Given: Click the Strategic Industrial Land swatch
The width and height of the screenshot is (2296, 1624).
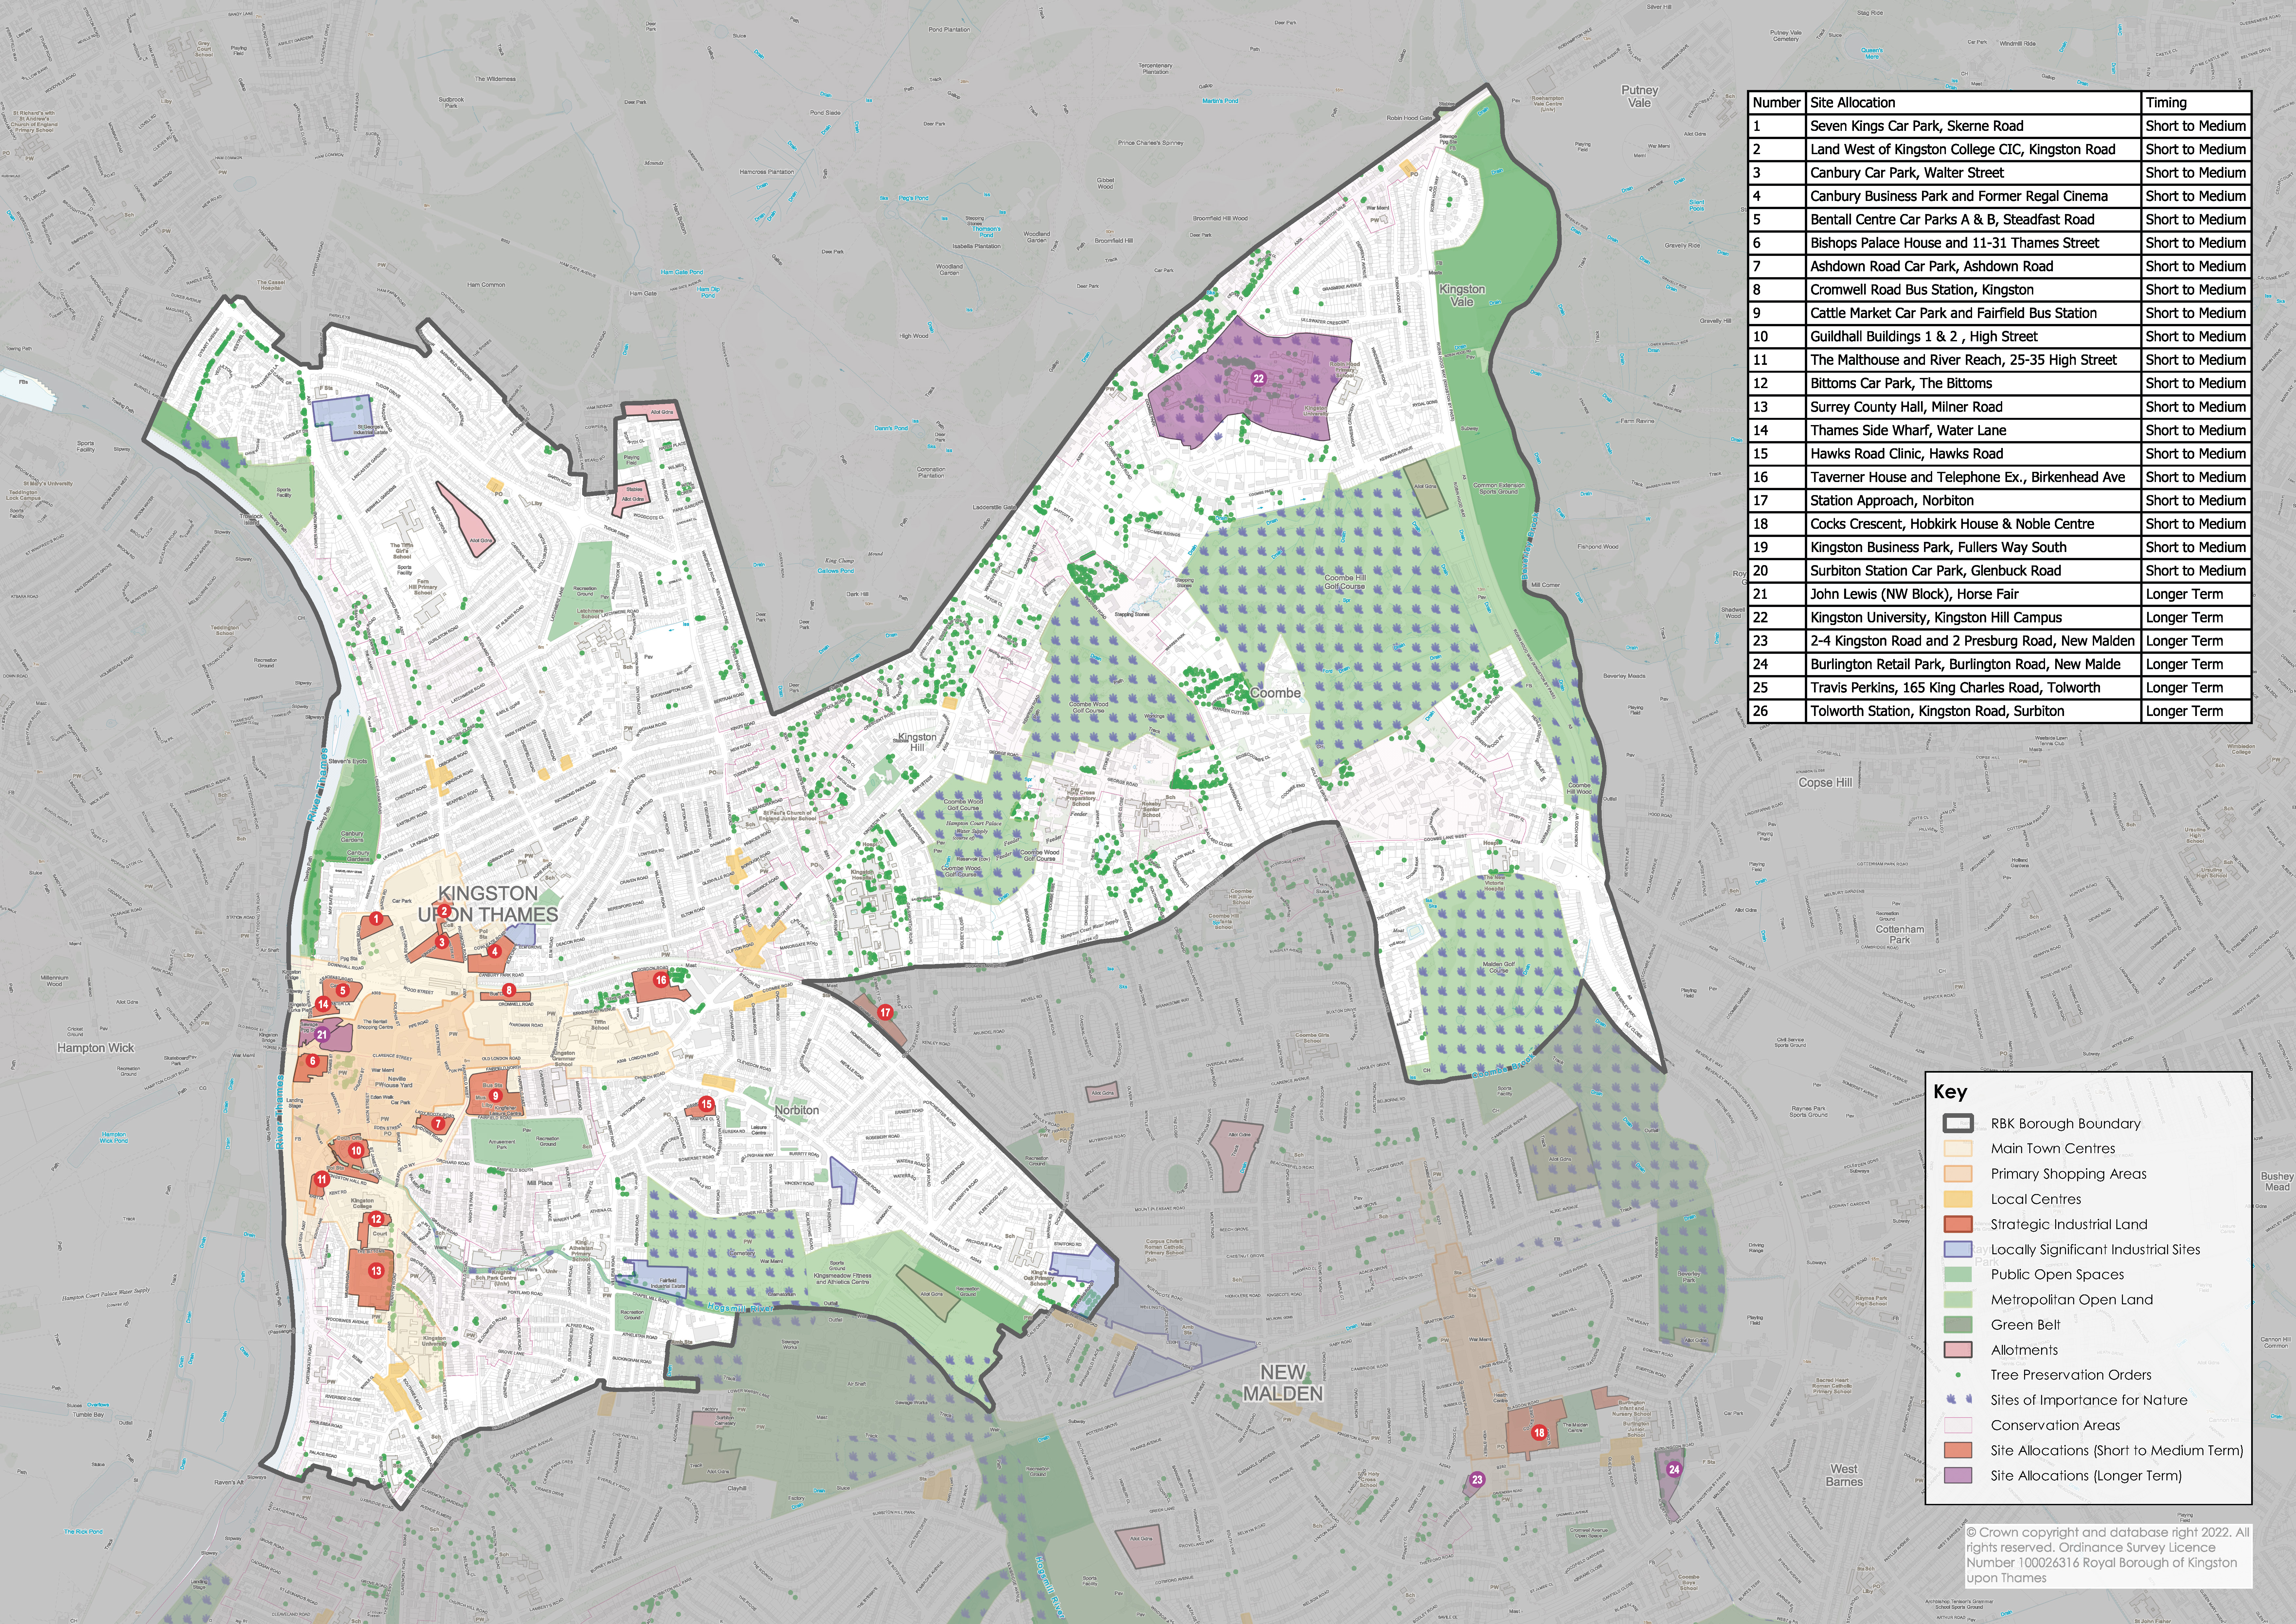Looking at the screenshot, I should click(1958, 1224).
